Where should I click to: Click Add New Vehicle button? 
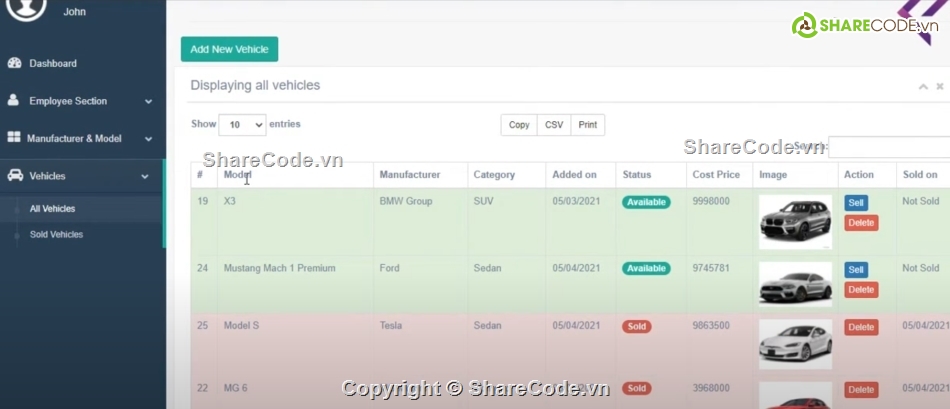pos(229,49)
